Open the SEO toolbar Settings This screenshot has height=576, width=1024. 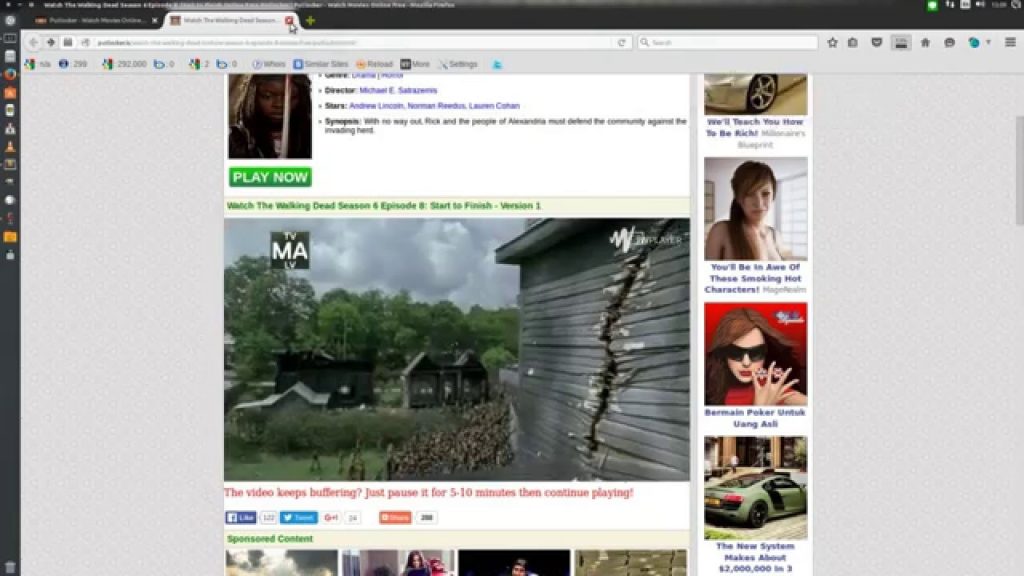point(459,63)
